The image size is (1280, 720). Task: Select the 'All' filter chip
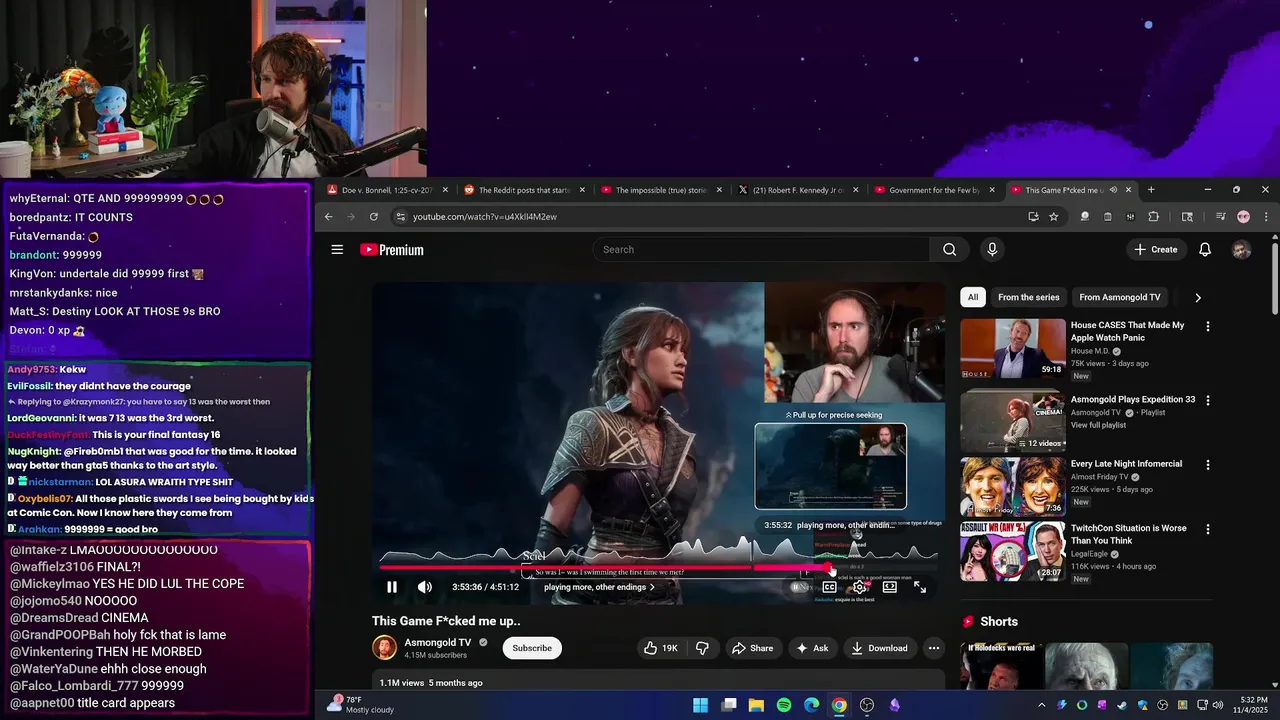pos(973,297)
